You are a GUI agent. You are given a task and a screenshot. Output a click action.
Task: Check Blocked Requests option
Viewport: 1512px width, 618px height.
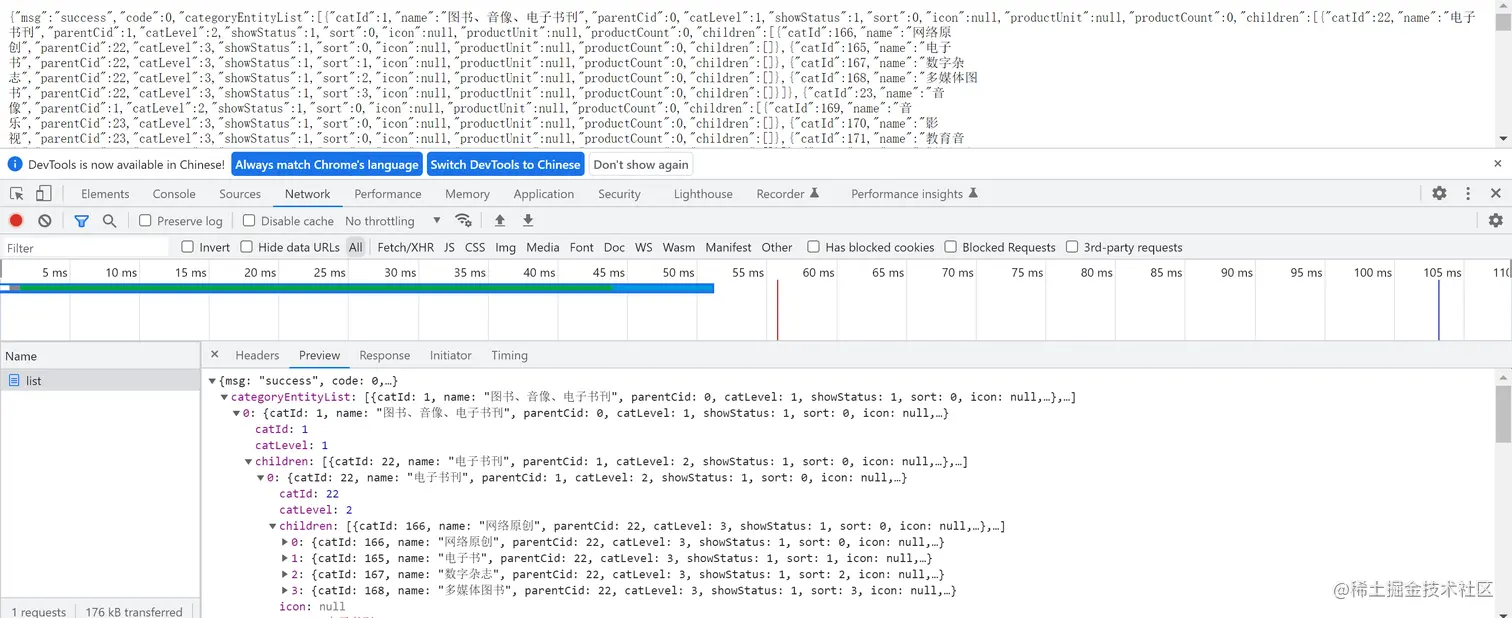[x=952, y=247]
